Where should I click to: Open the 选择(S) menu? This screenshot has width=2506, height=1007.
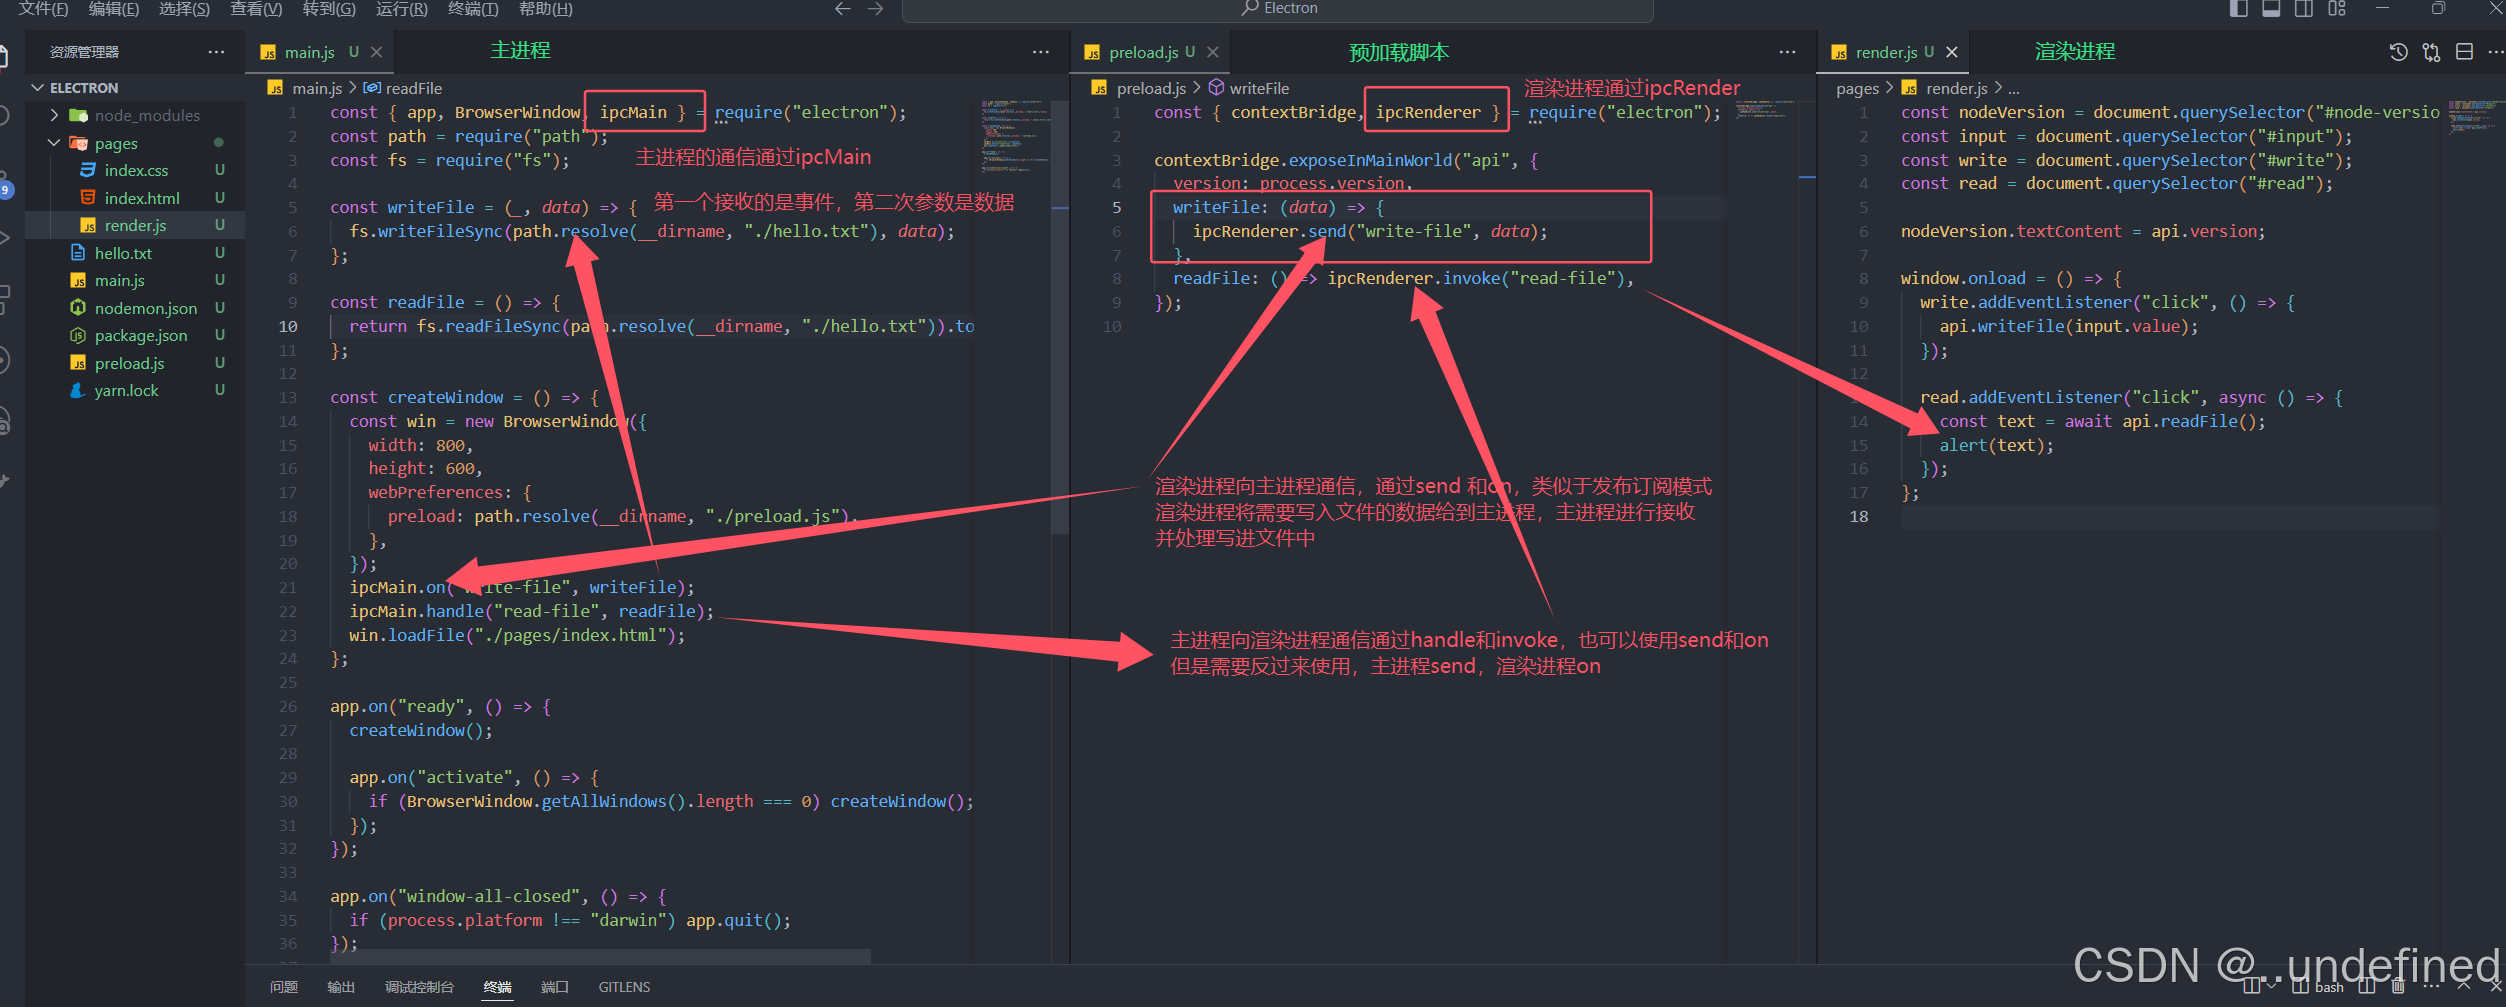pos(184,9)
